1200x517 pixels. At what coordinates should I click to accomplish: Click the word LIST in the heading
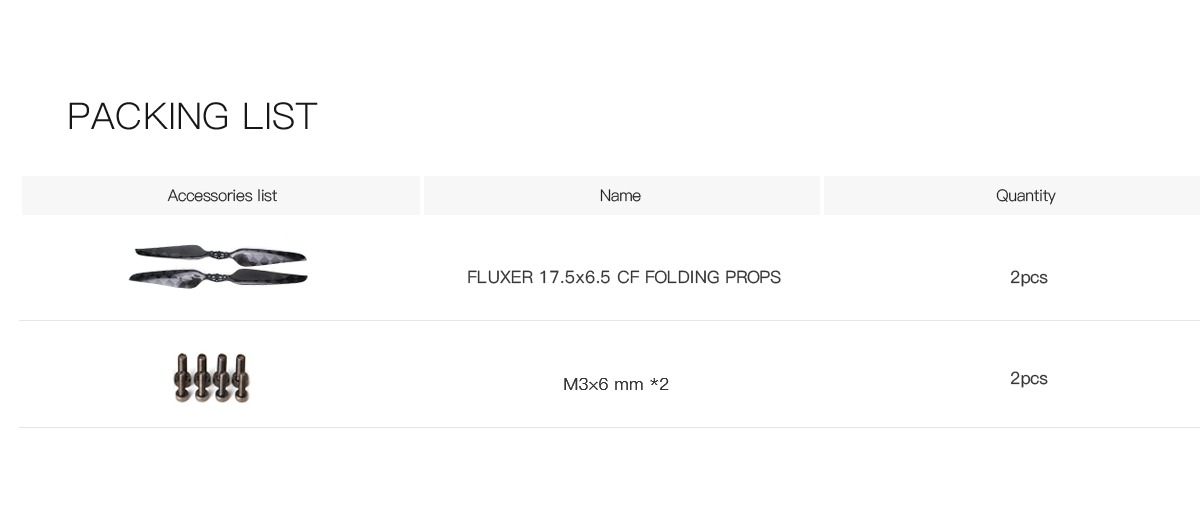click(279, 117)
